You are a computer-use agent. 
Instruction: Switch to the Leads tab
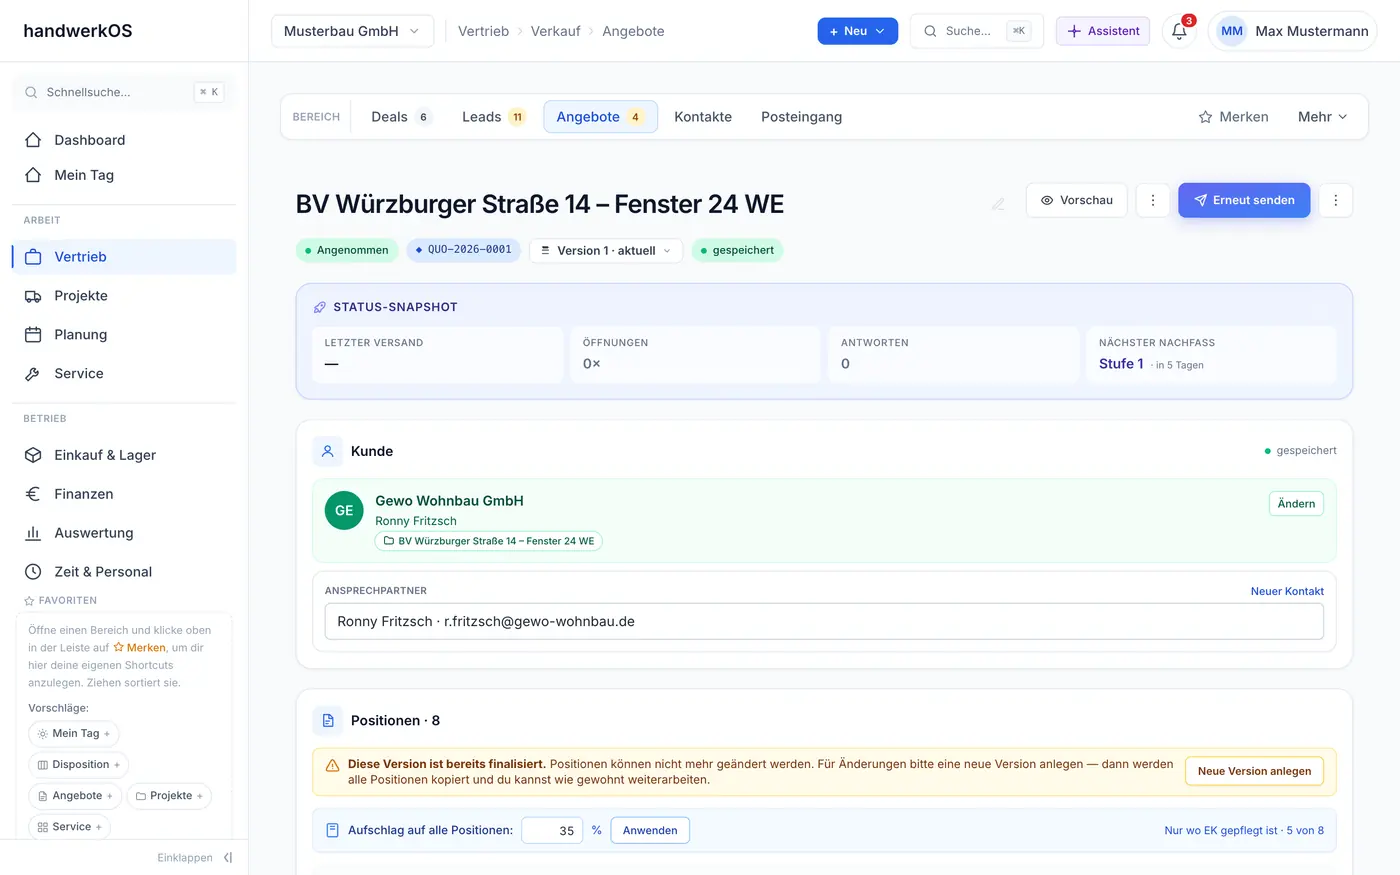coord(493,117)
